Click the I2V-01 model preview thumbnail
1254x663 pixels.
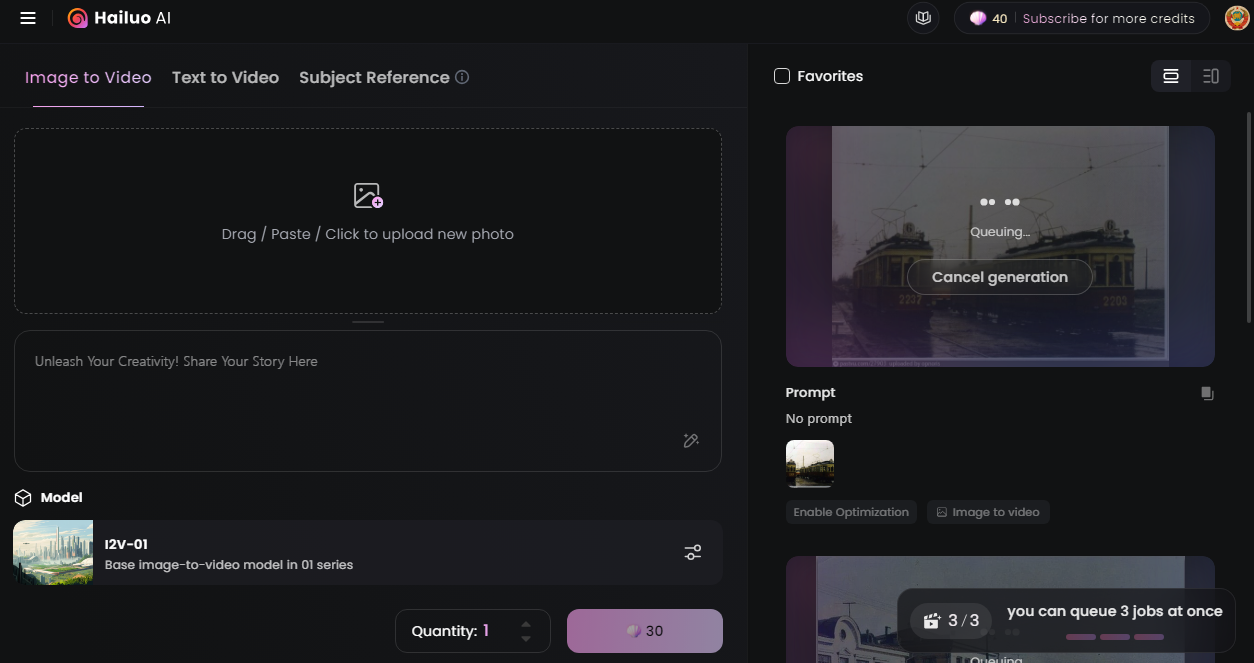click(x=53, y=552)
